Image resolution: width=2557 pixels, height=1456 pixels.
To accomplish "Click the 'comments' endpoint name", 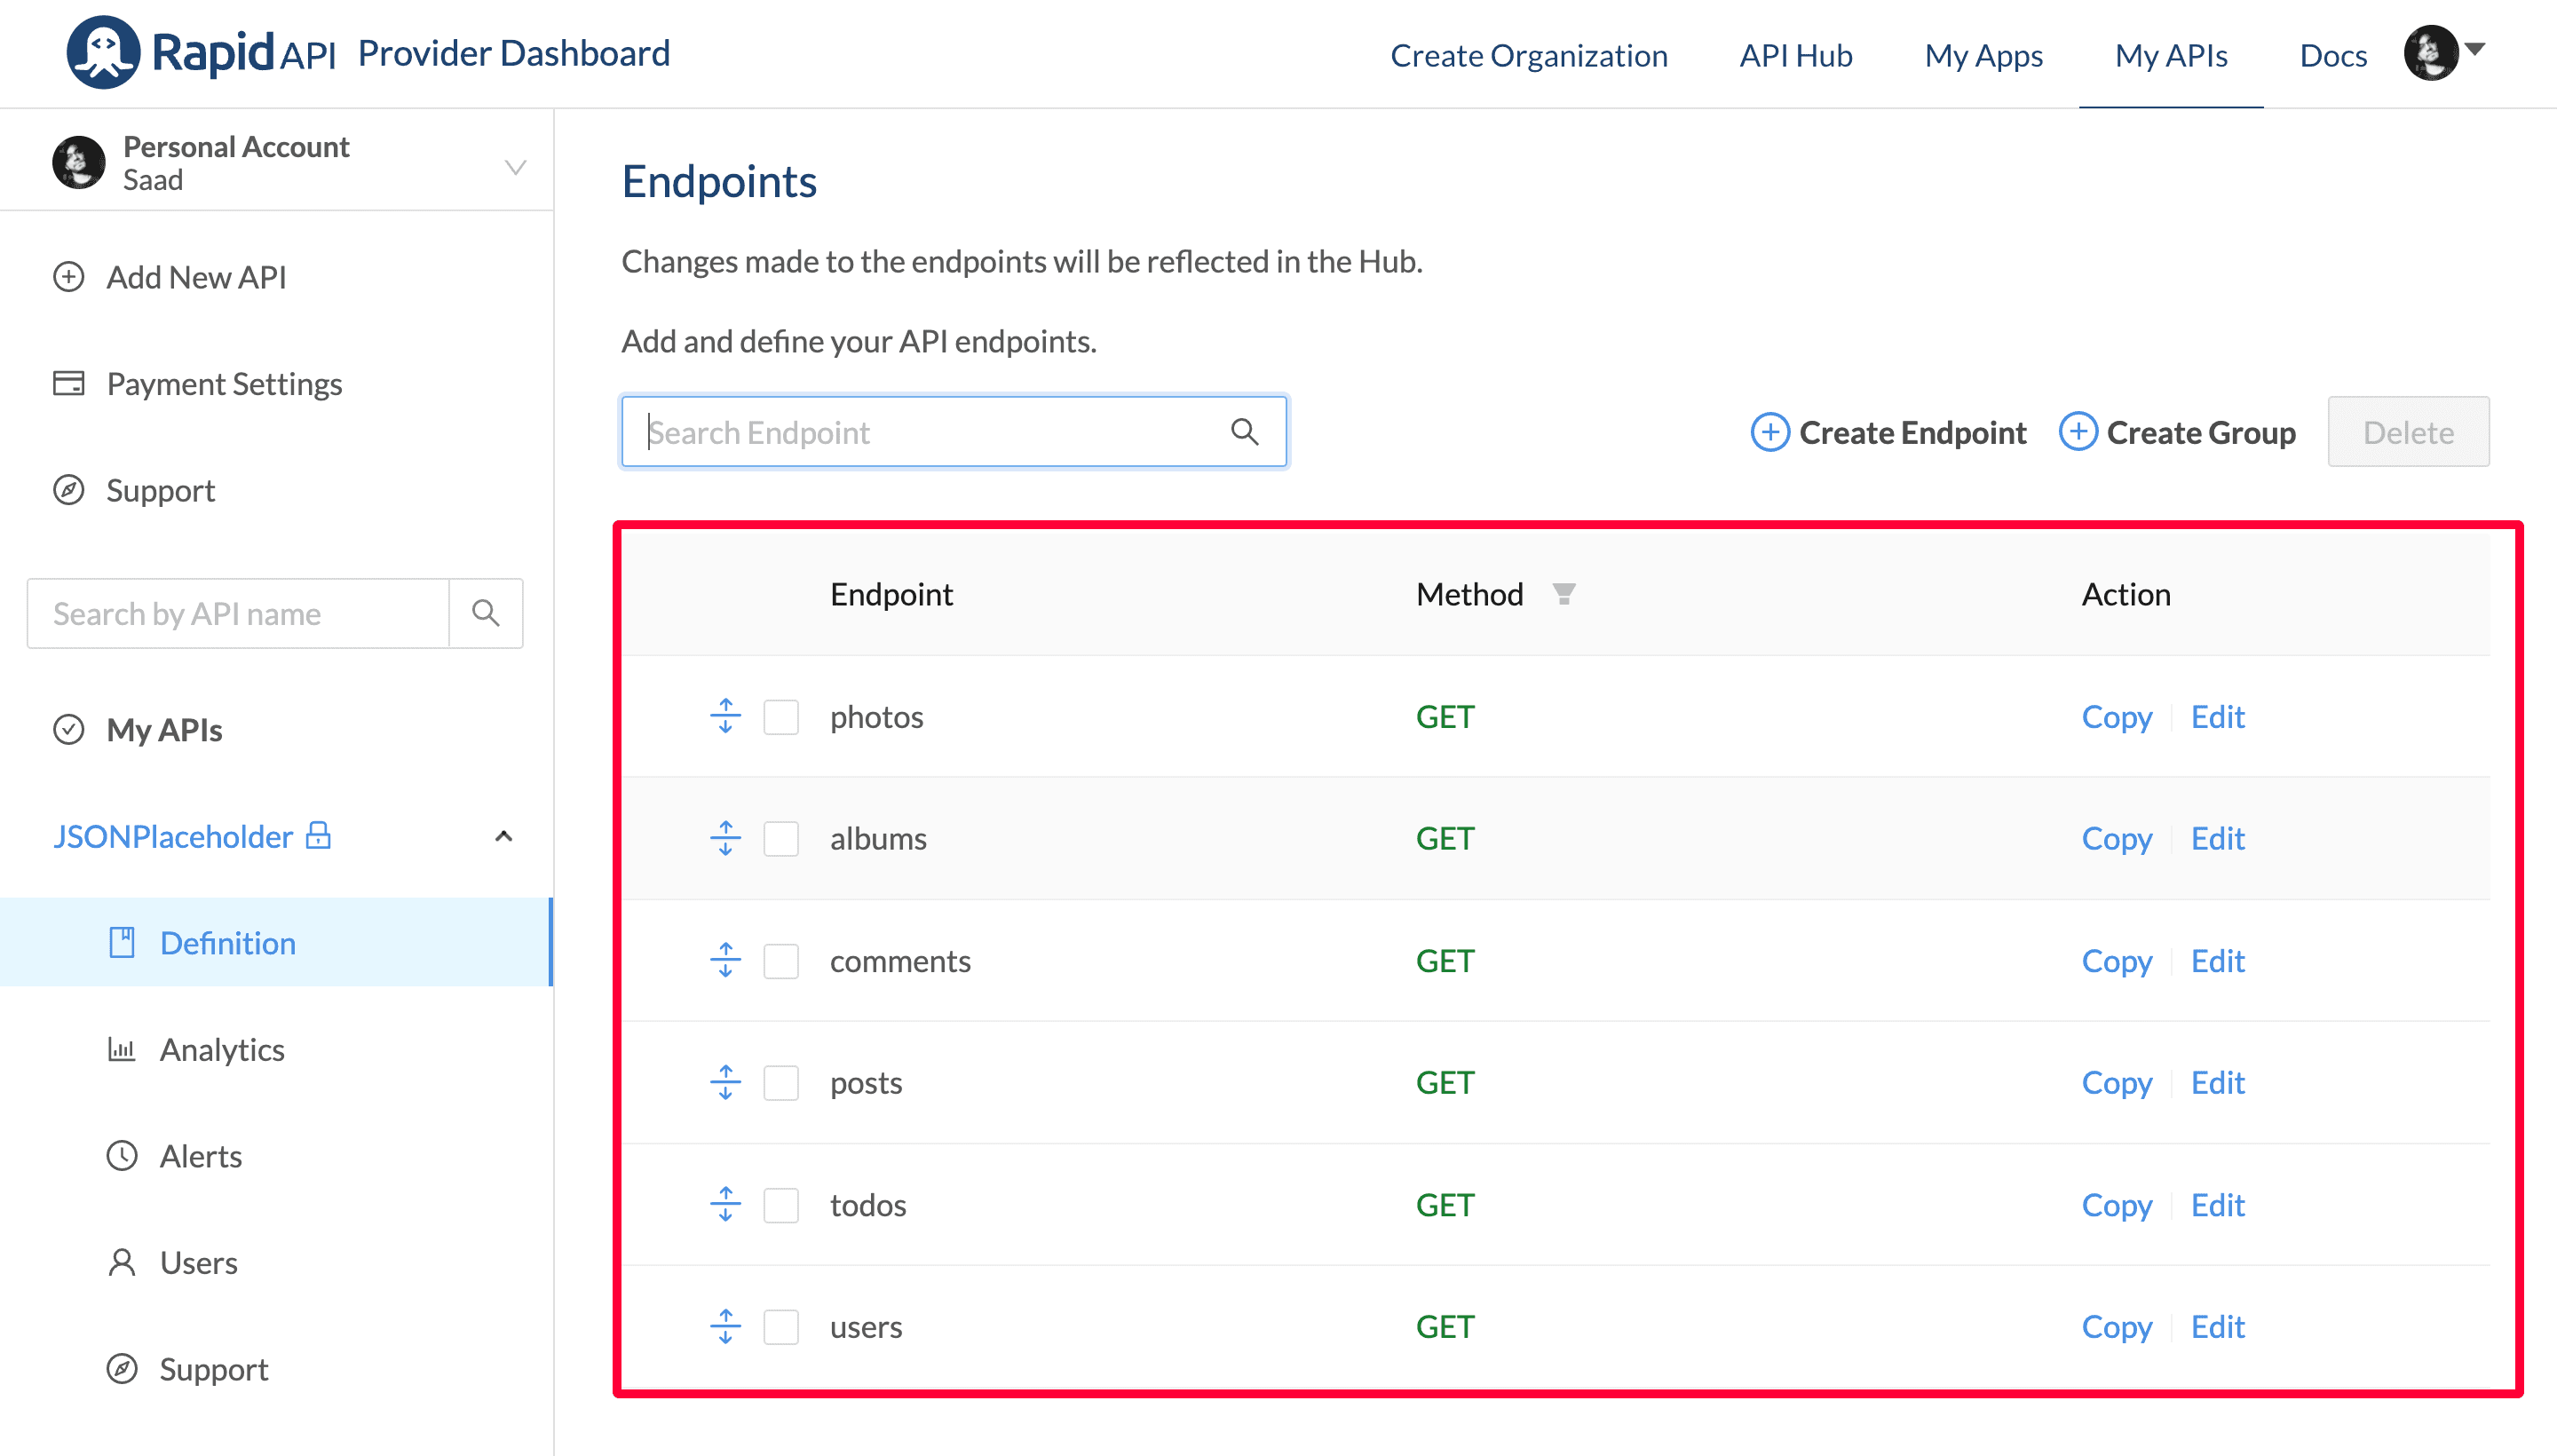I will [x=900, y=961].
